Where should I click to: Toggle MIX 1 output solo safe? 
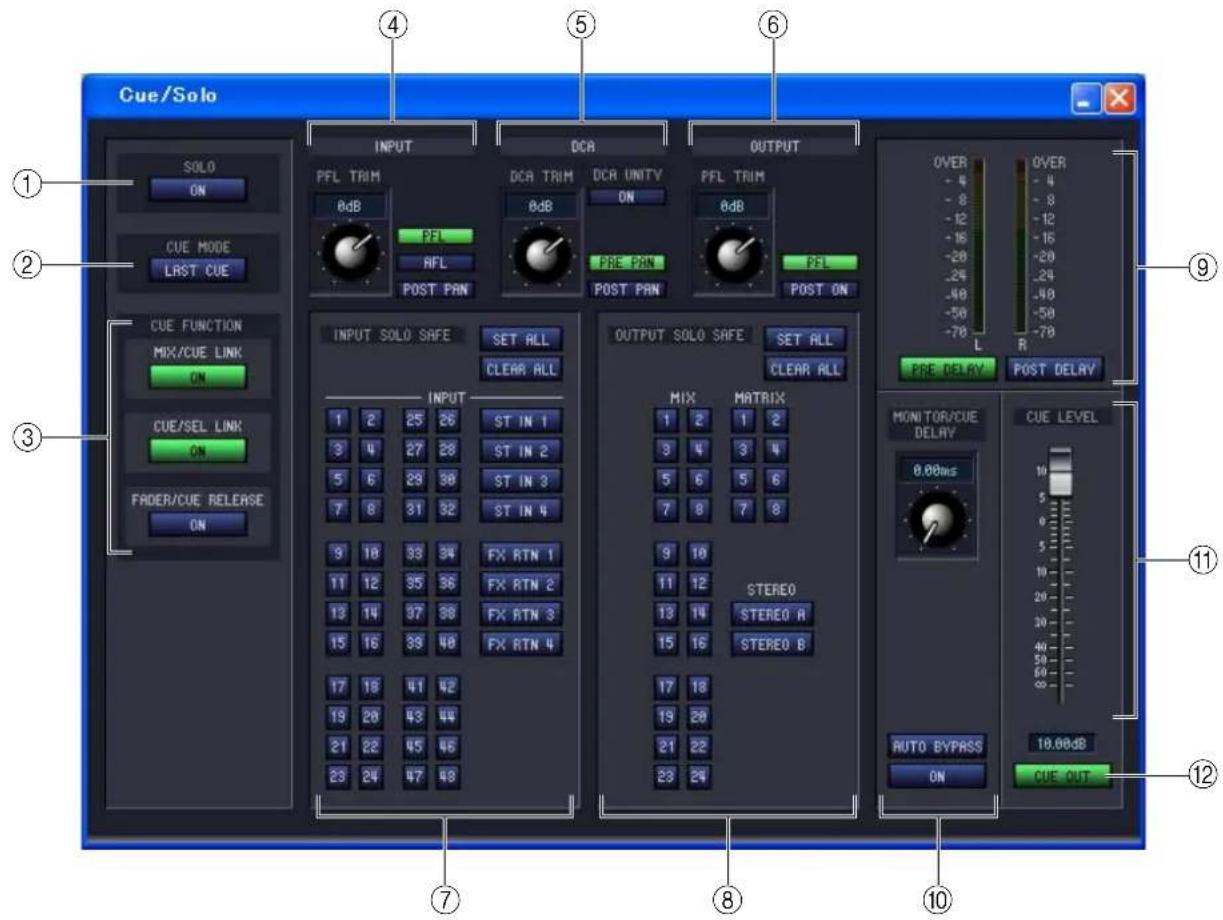click(667, 419)
